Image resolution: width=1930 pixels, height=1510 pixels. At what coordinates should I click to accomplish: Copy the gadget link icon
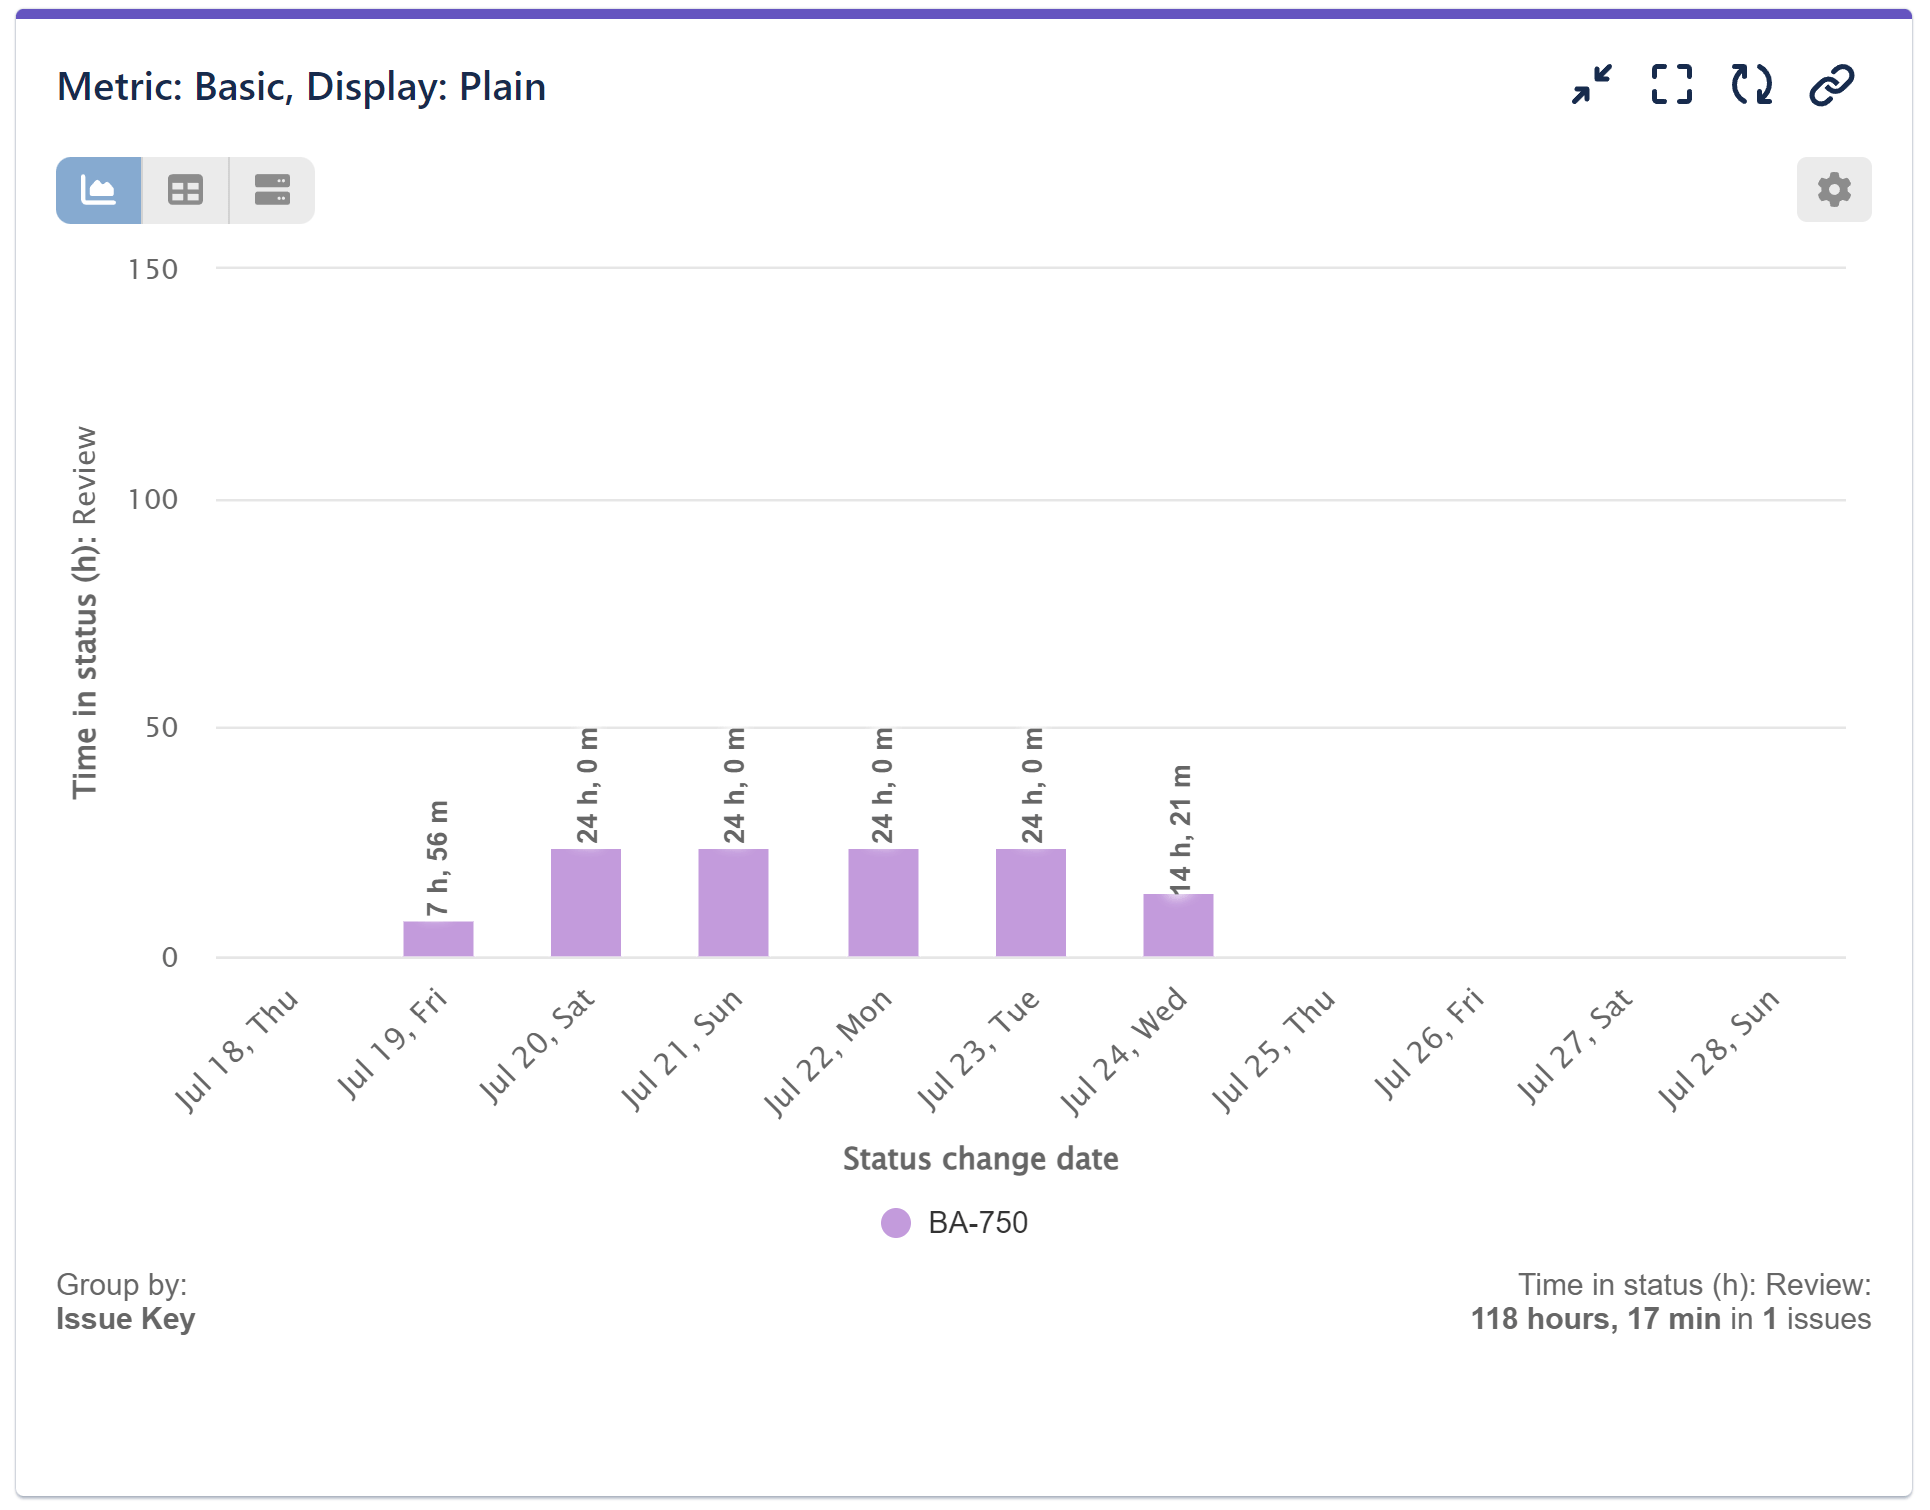pos(1831,85)
